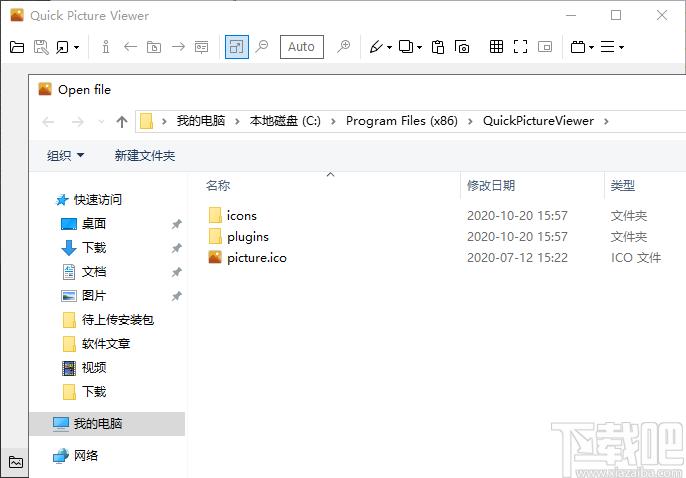
Task: Click the zoom out magnifier icon
Action: click(x=262, y=46)
